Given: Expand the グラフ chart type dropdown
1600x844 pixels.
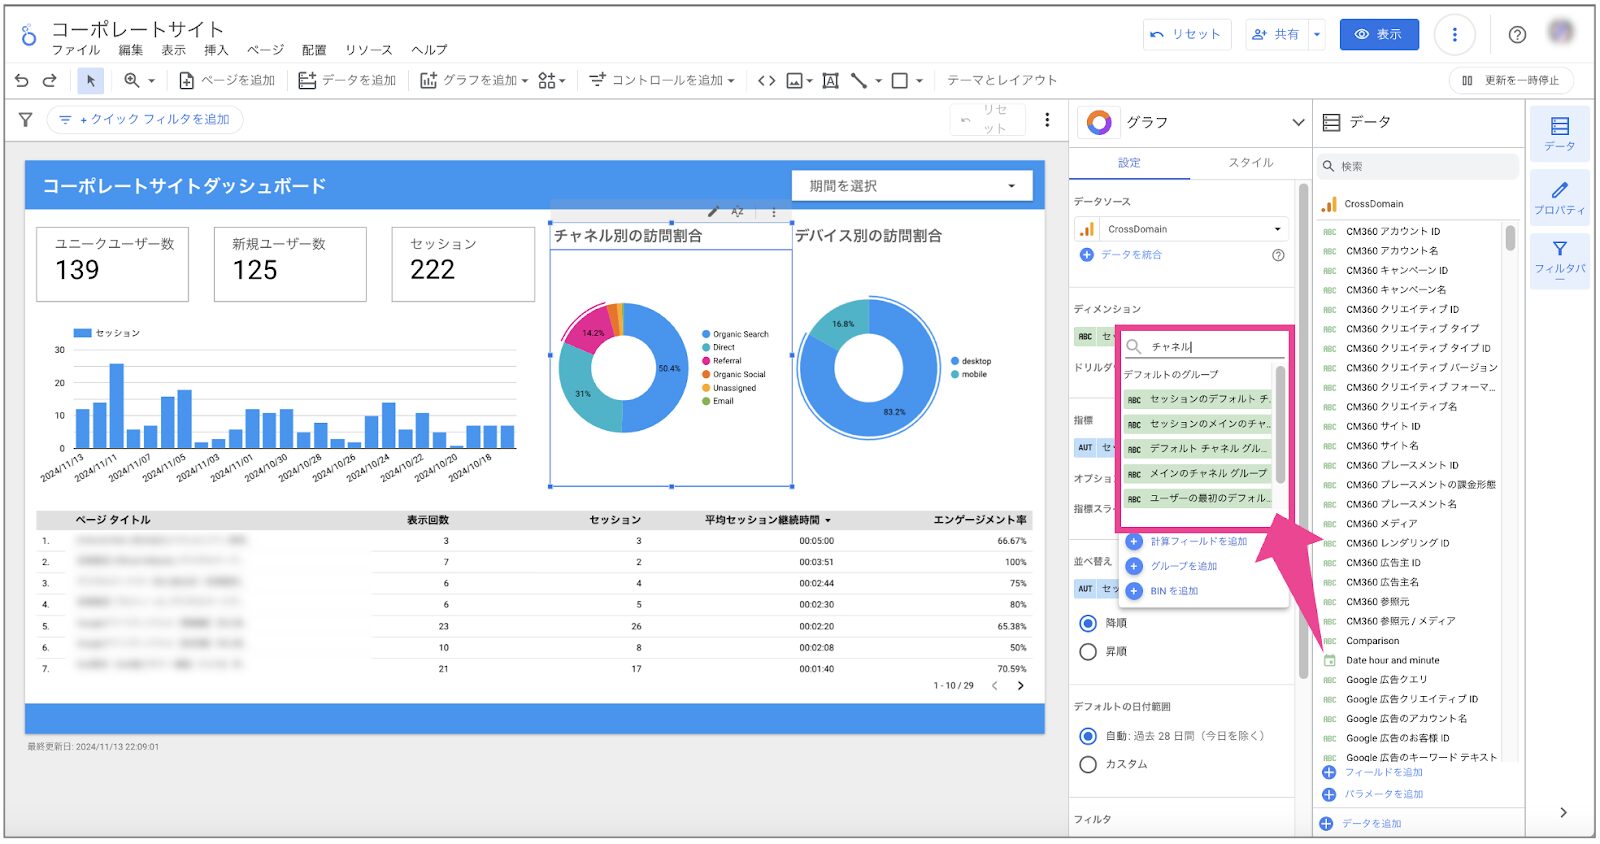Looking at the screenshot, I should pyautogui.click(x=1298, y=123).
